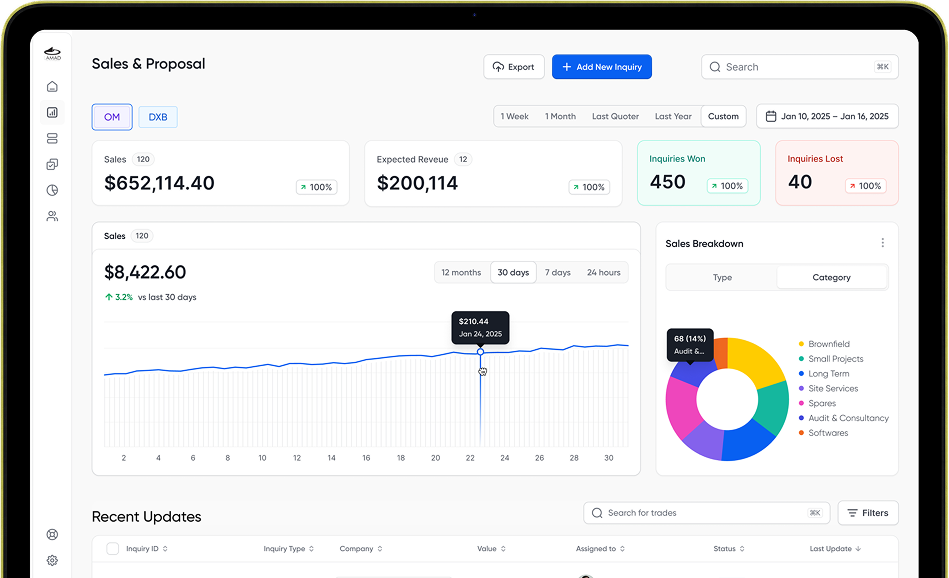Click the chart data point at Jan 24, 2025

point(480,352)
